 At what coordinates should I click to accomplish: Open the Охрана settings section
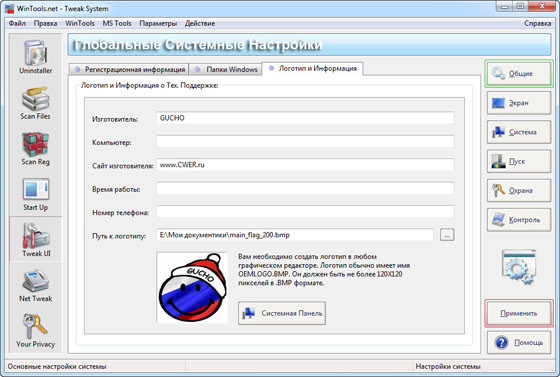[x=519, y=191]
